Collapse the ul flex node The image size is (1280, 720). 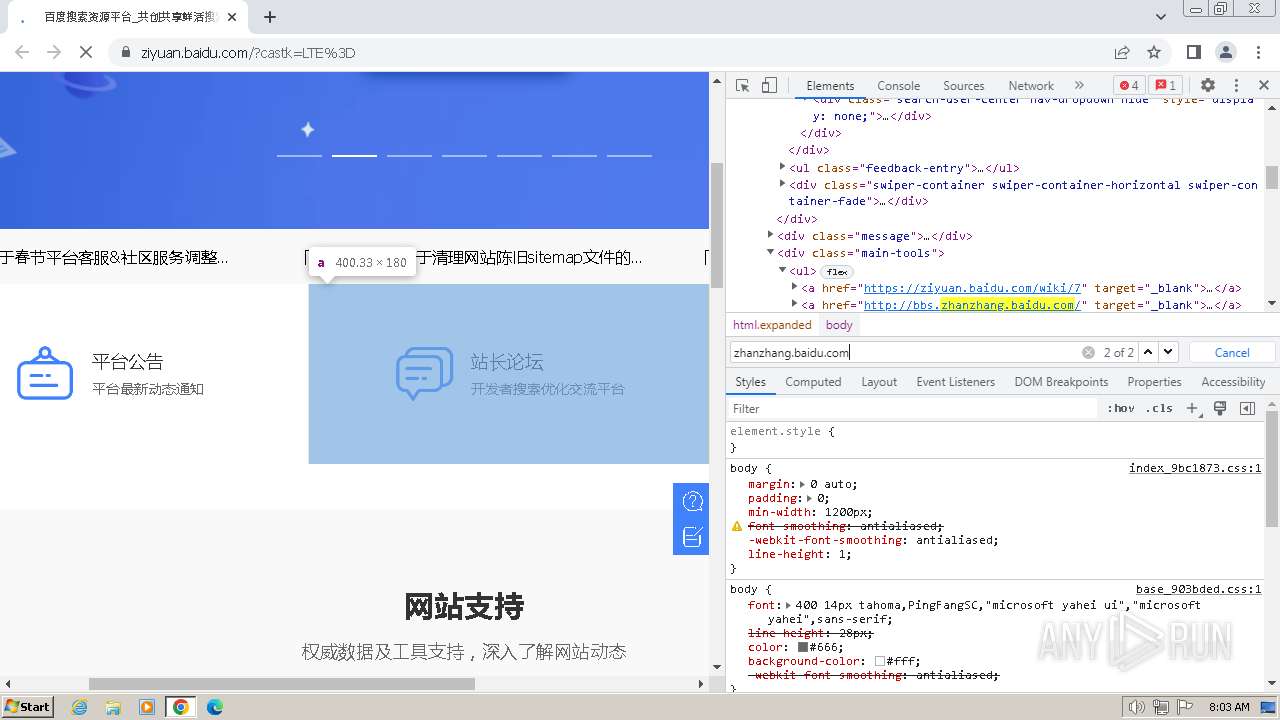coord(783,270)
